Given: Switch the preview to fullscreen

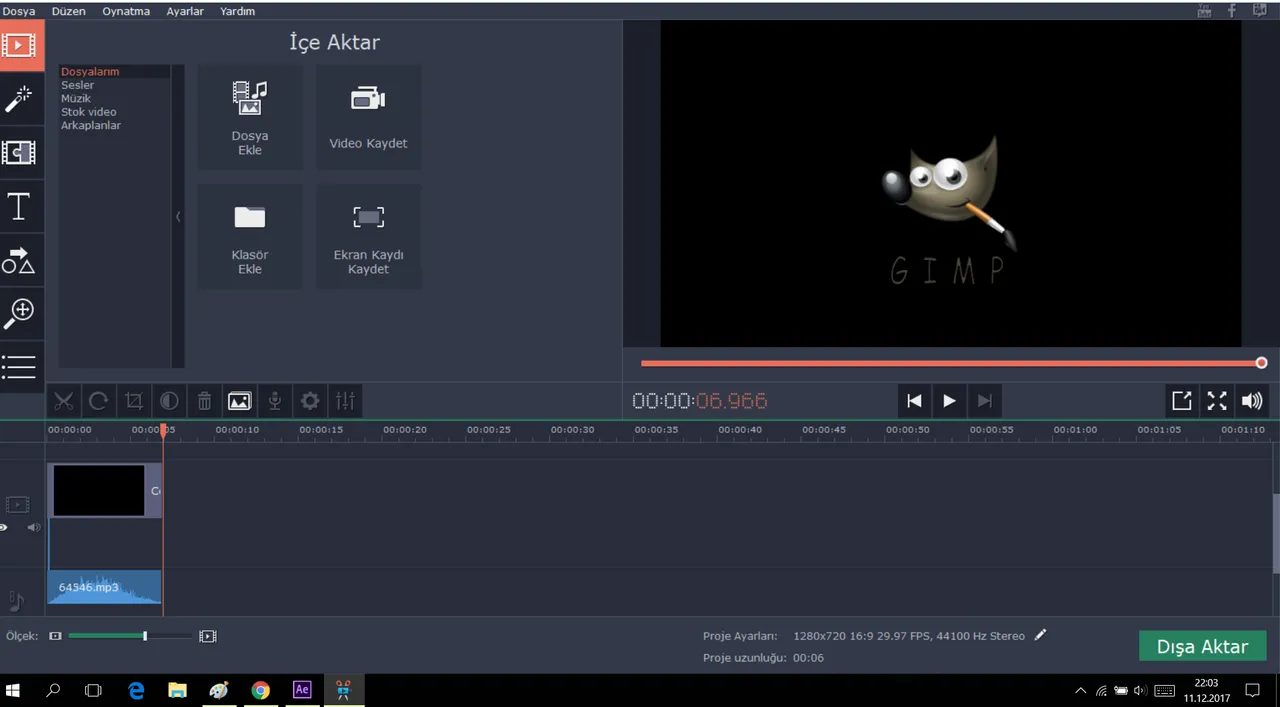Looking at the screenshot, I should 1217,401.
